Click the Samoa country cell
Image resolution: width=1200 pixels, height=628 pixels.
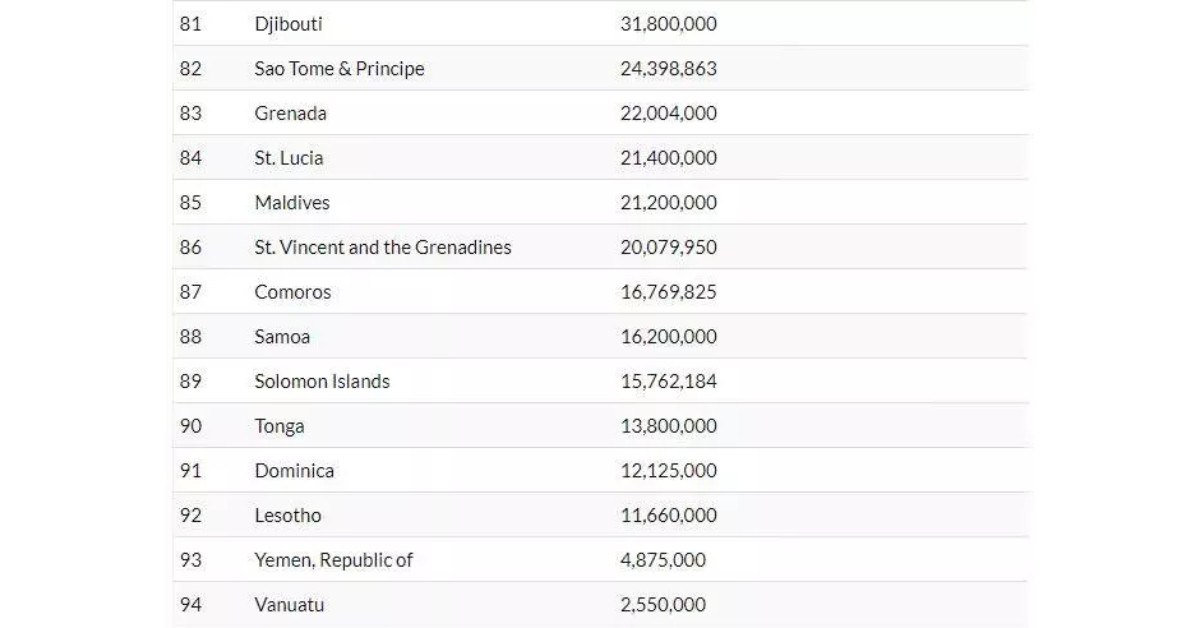[282, 337]
